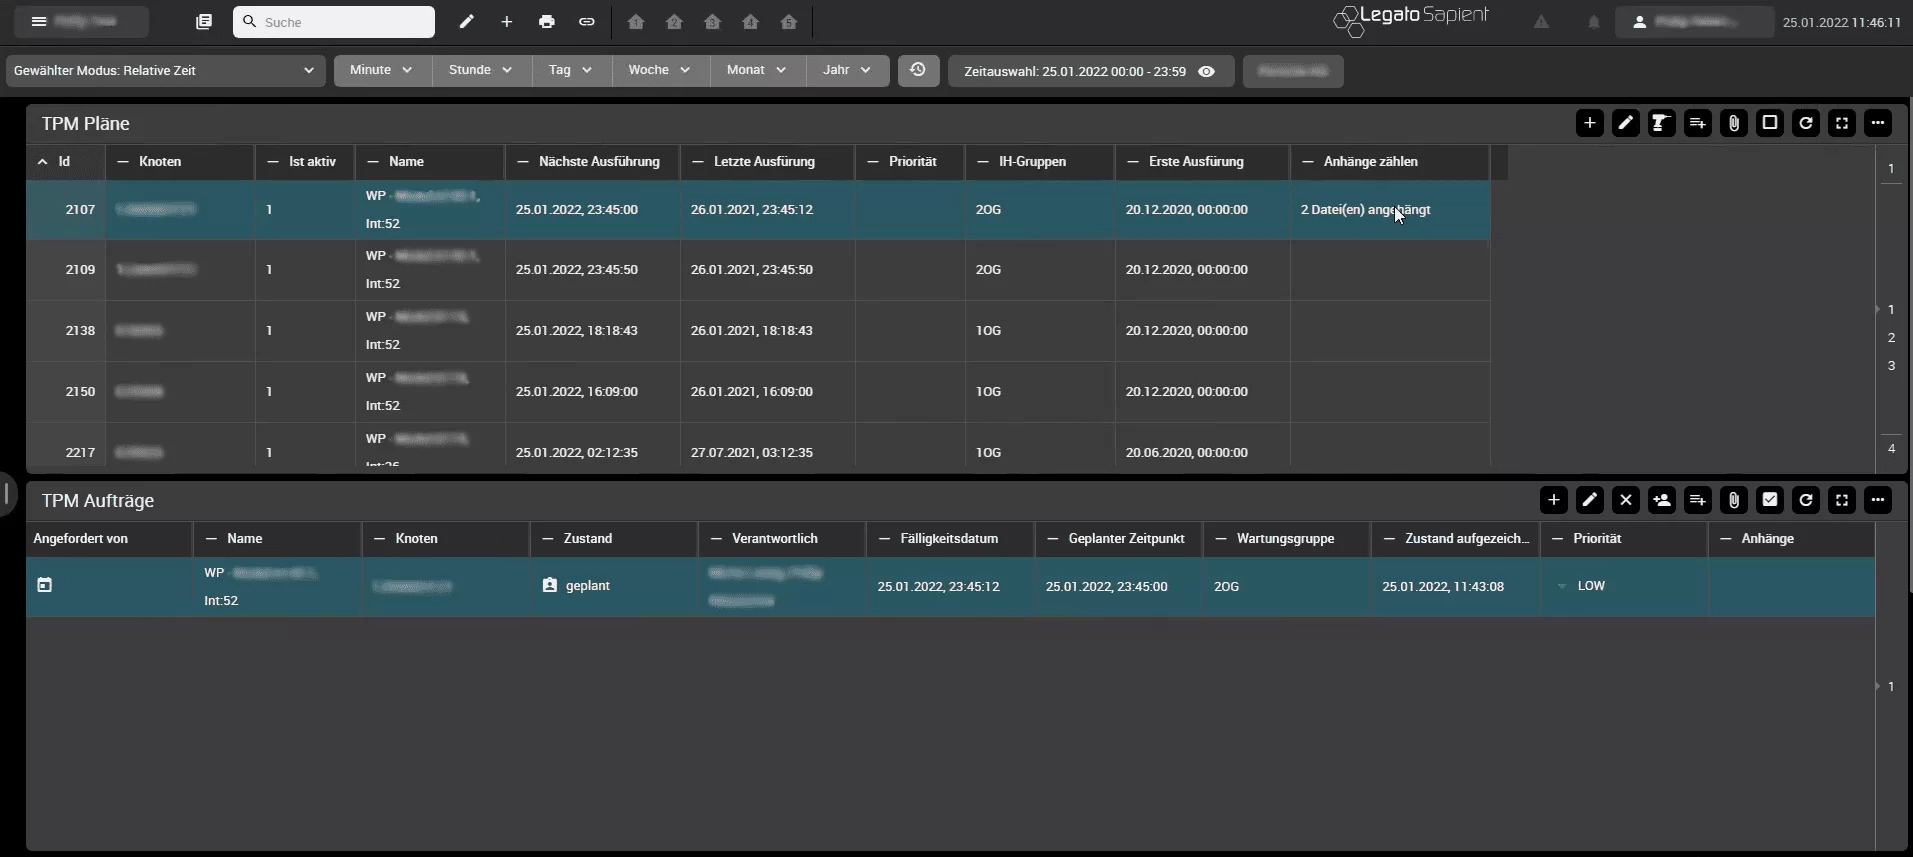The image size is (1913, 857).
Task: Print the current view with printer icon
Action: point(547,21)
